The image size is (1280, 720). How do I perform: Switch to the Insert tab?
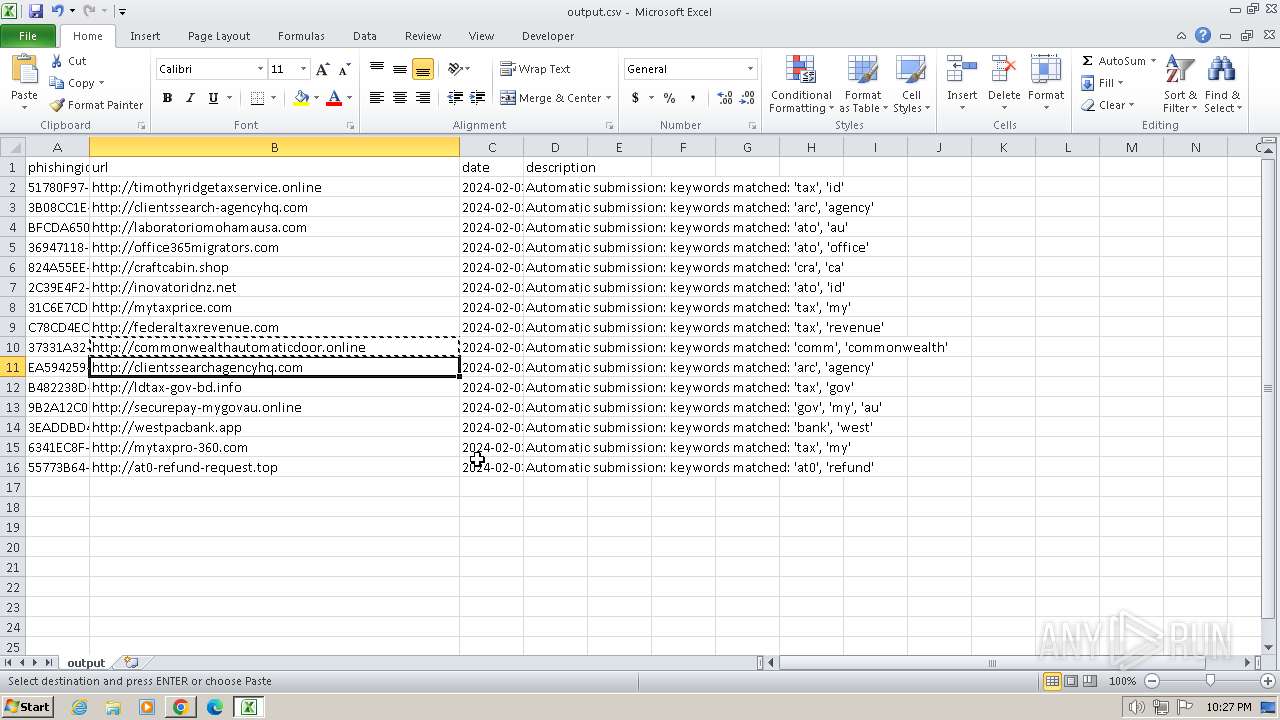[x=145, y=36]
